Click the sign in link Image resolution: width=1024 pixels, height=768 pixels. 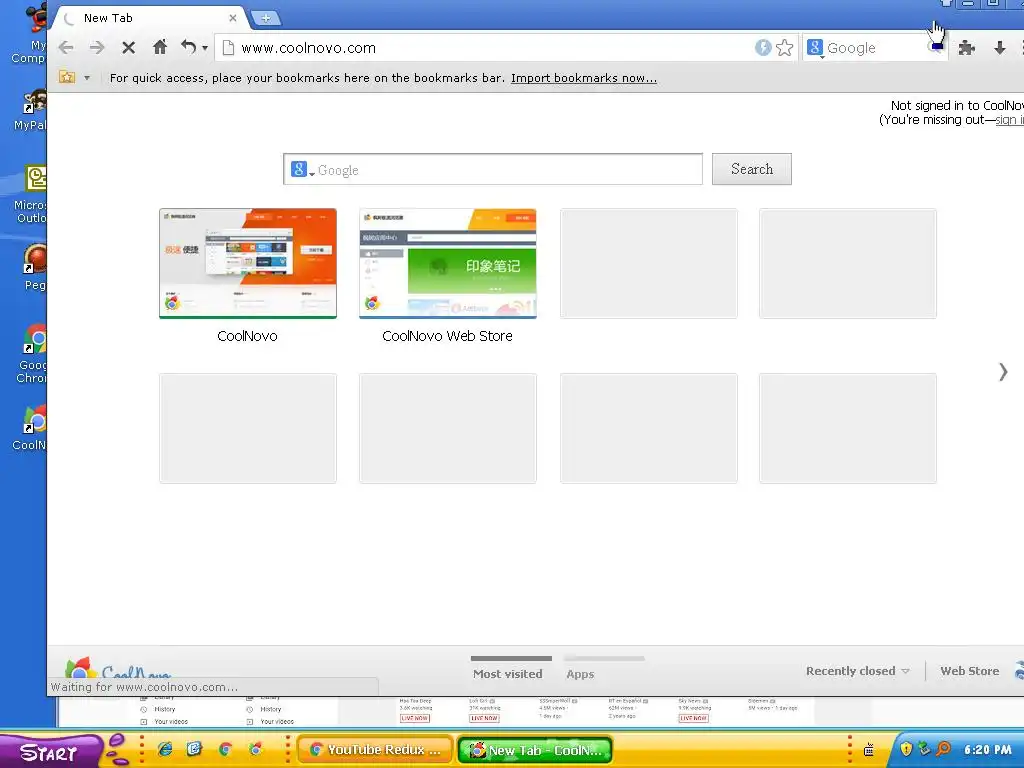(x=1009, y=120)
